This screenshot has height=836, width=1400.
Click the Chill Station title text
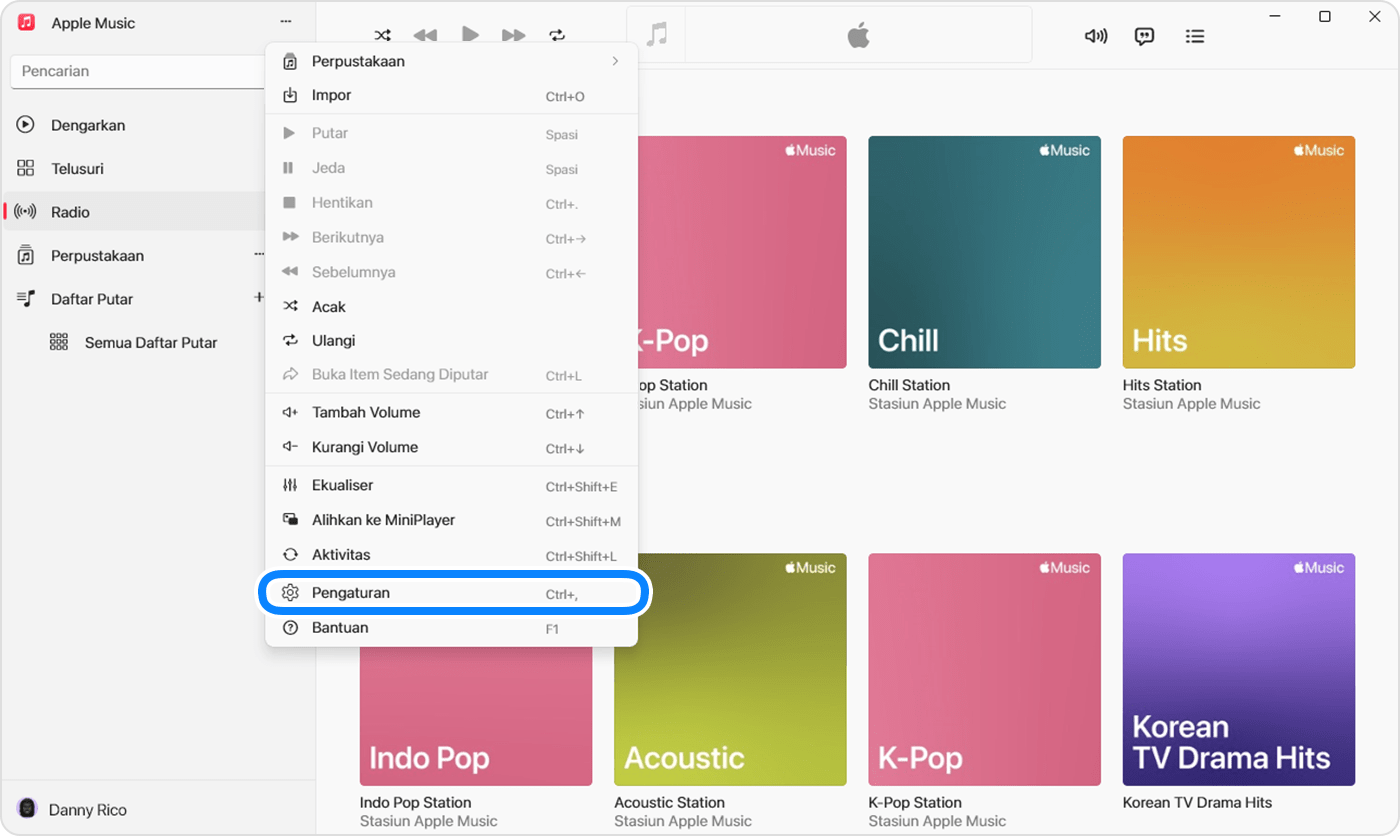(909, 385)
